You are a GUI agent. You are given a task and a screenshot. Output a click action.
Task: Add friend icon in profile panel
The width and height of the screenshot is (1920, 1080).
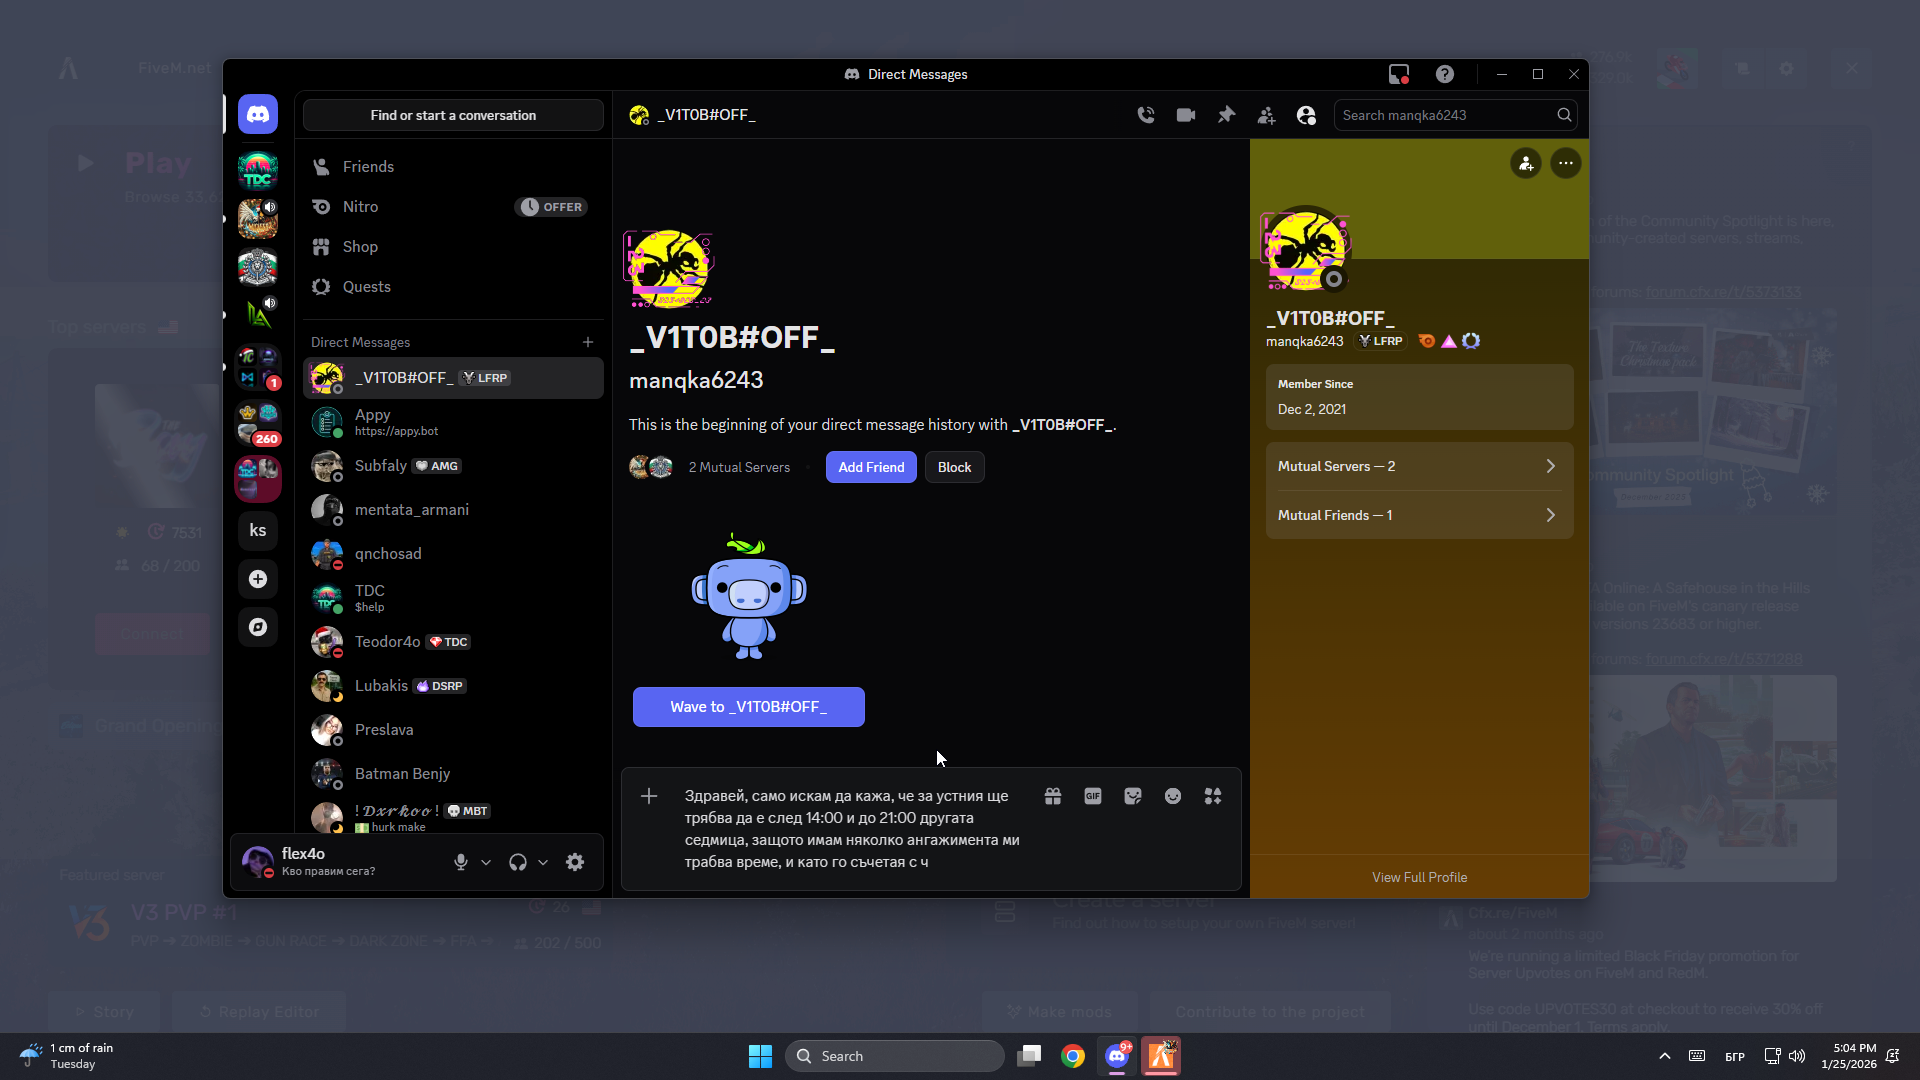(1526, 163)
